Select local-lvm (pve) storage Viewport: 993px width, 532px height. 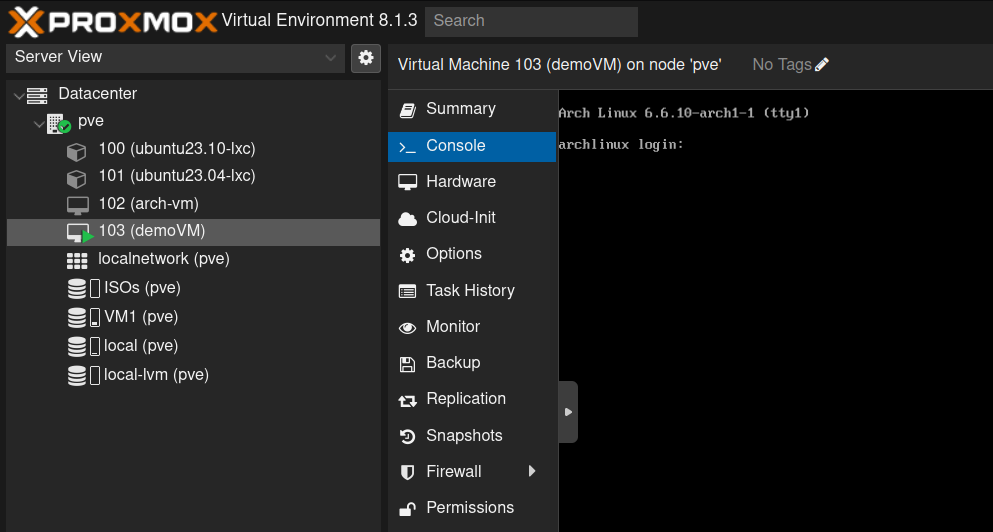point(156,375)
